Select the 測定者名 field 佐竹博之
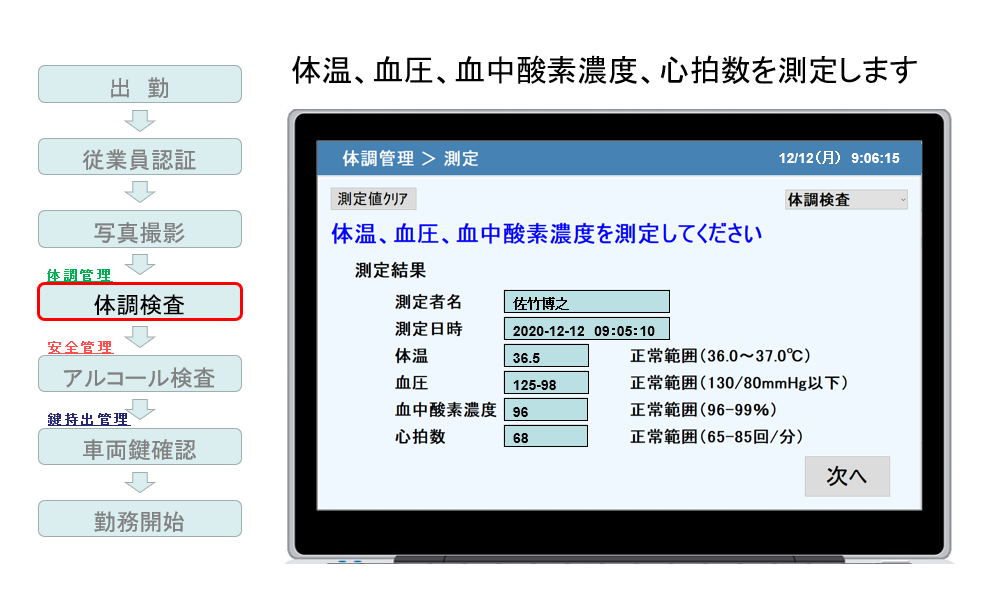The image size is (994, 594). (x=586, y=302)
